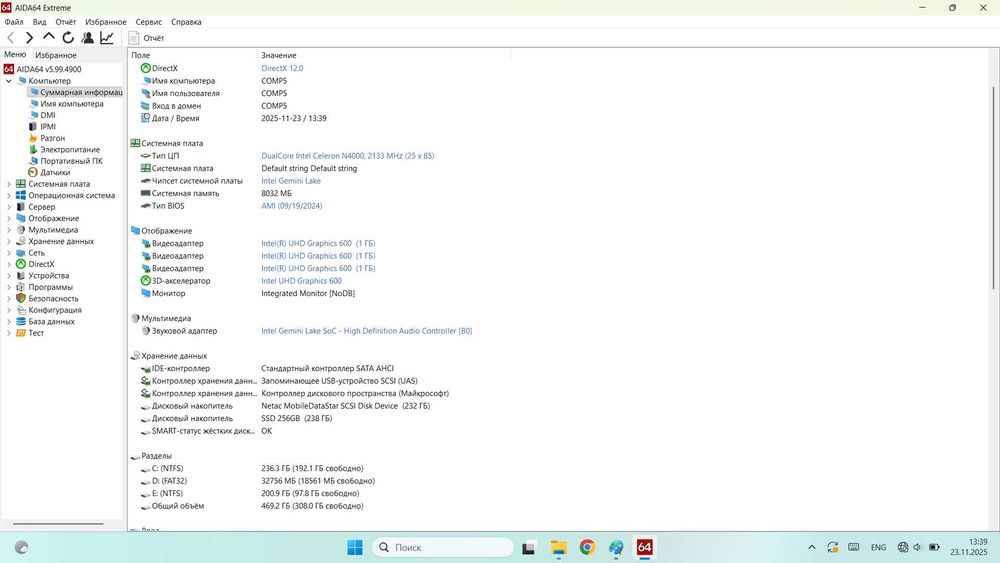Image resolution: width=1000 pixels, height=563 pixels.
Task: Expand the DirectX tree node
Action: (x=8, y=265)
